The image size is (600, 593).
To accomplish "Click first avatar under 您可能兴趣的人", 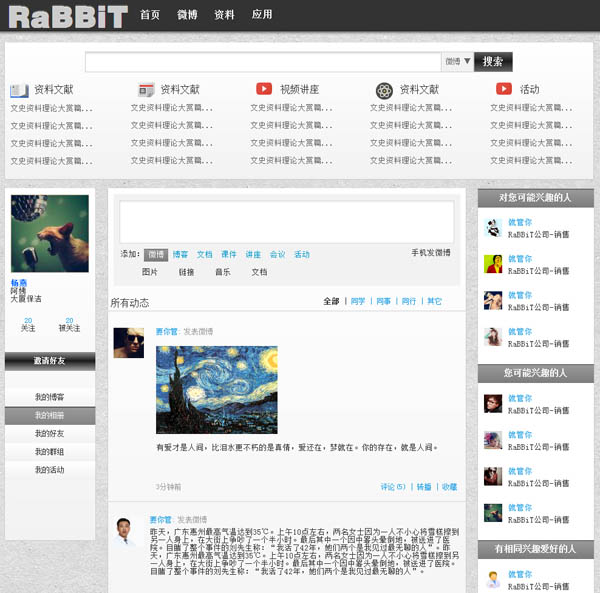I will point(493,404).
